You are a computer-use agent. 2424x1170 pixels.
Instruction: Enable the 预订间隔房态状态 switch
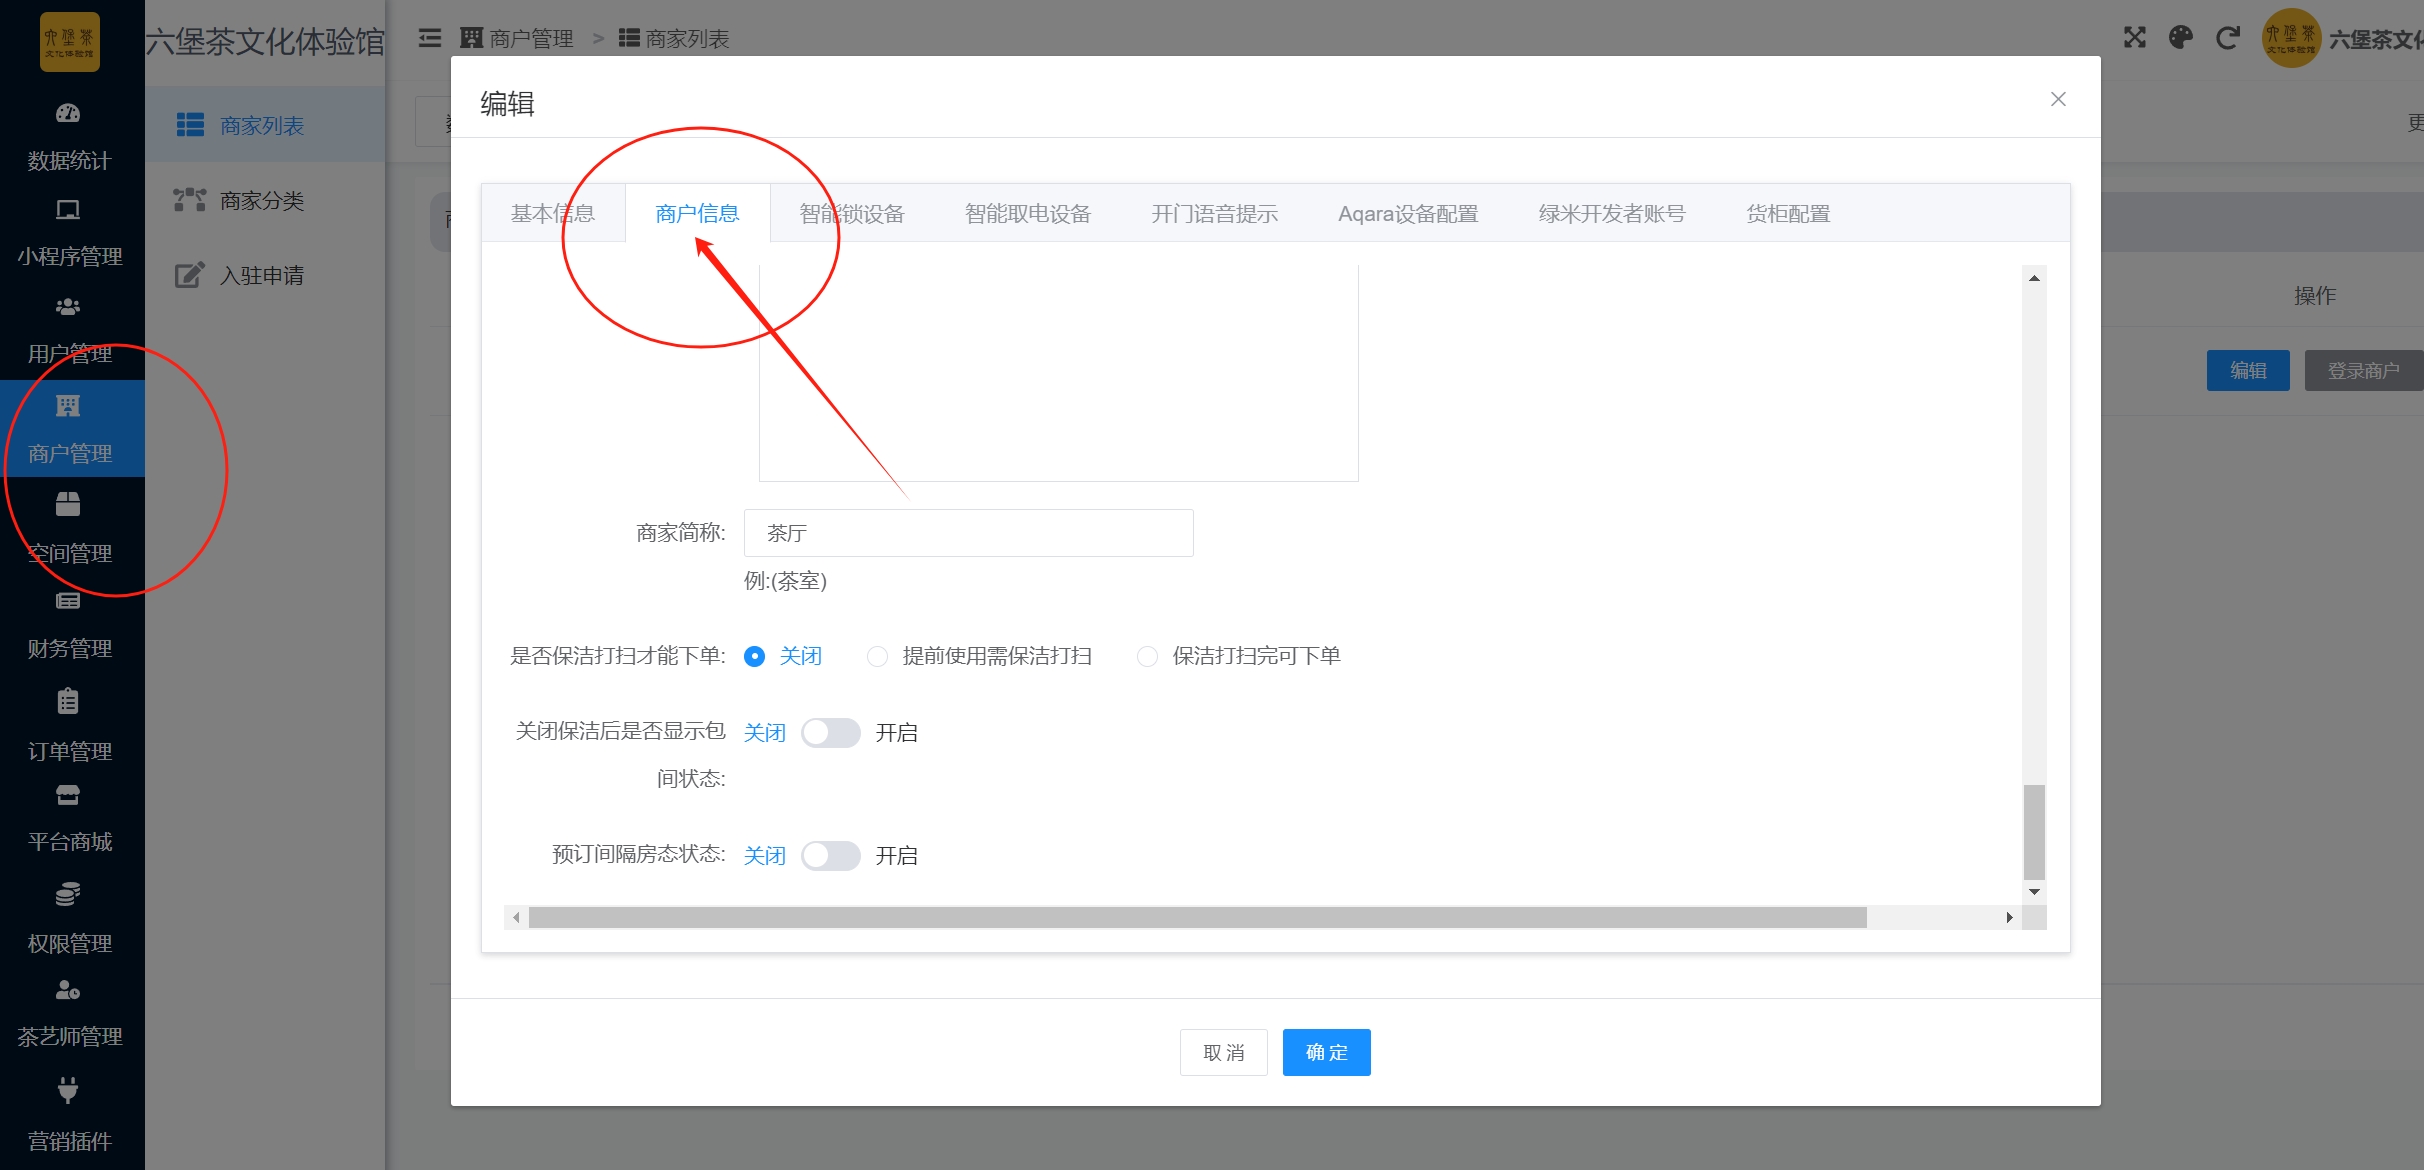point(830,856)
